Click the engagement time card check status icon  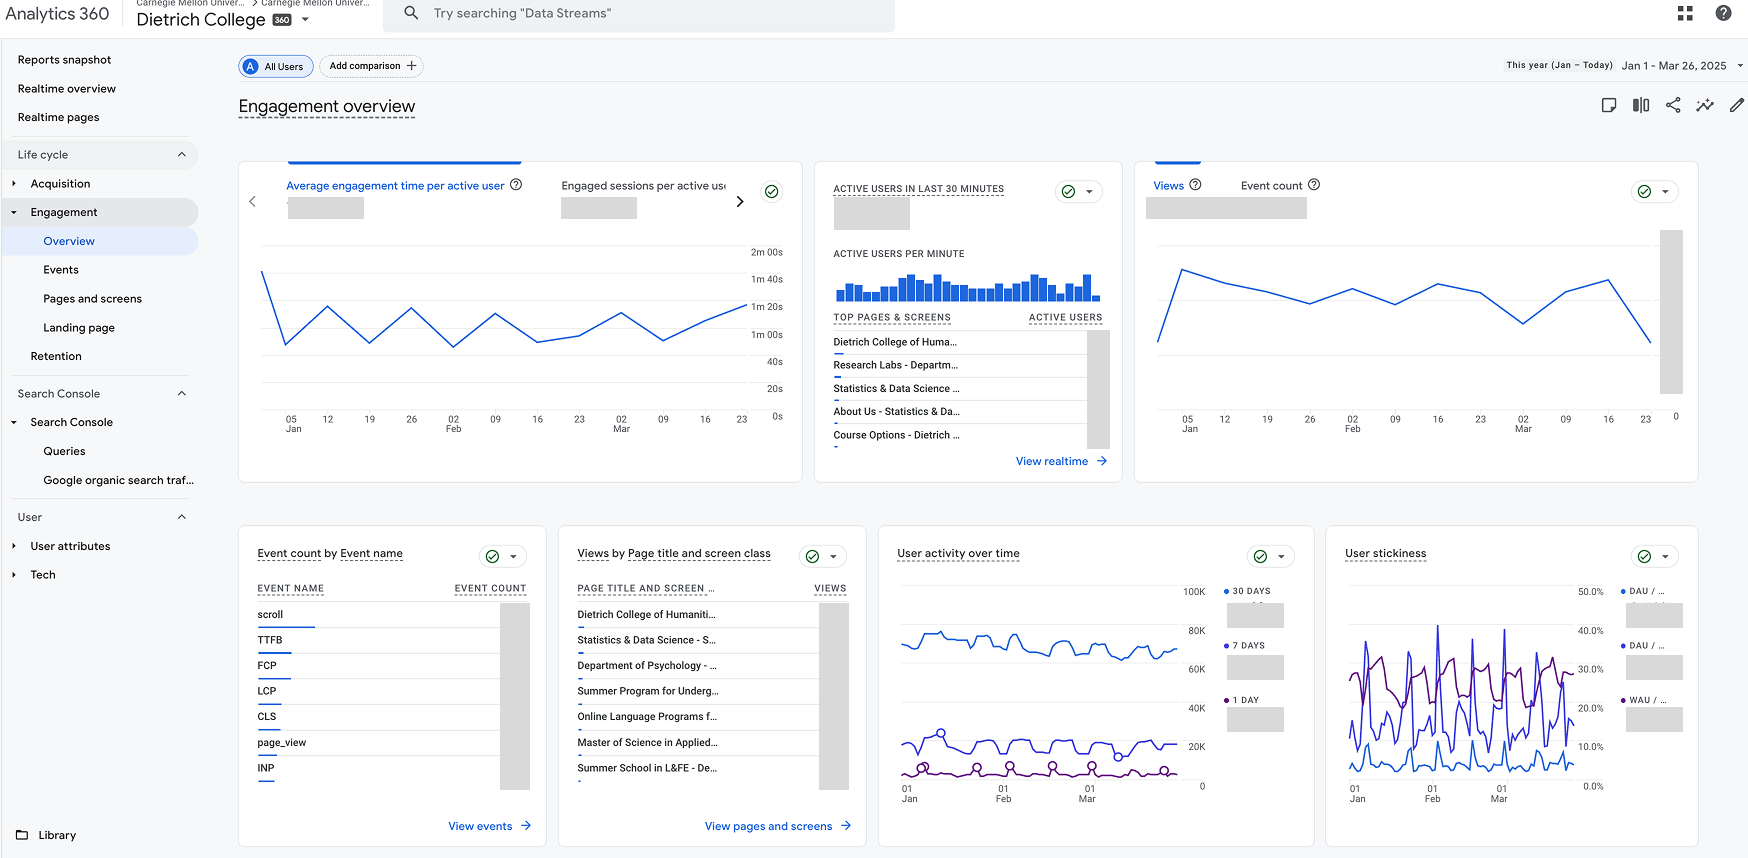click(x=772, y=192)
